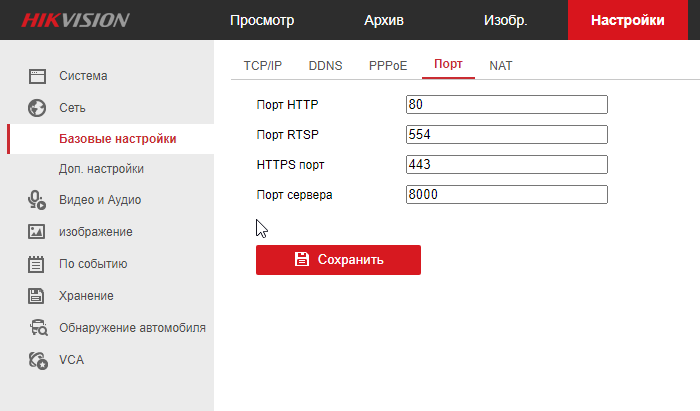Select Базовые настройки submenu item
700x411 pixels.
click(x=118, y=139)
